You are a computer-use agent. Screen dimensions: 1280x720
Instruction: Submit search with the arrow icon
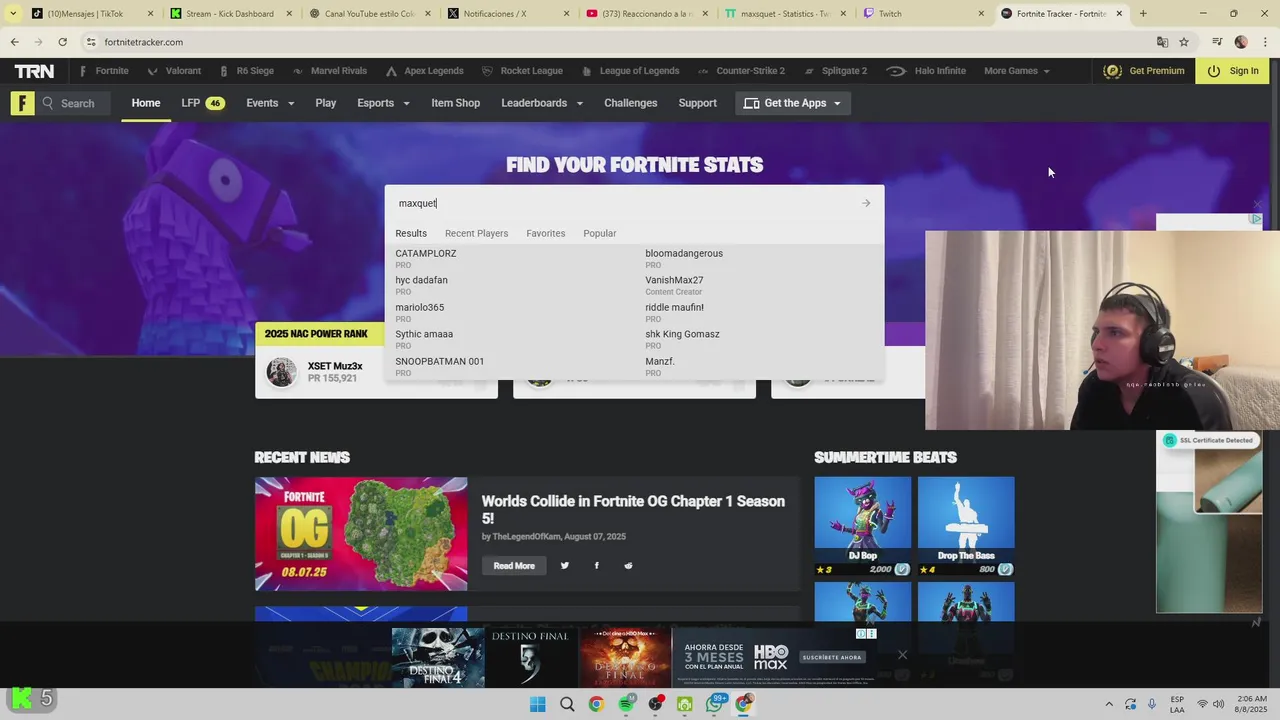[x=866, y=203]
